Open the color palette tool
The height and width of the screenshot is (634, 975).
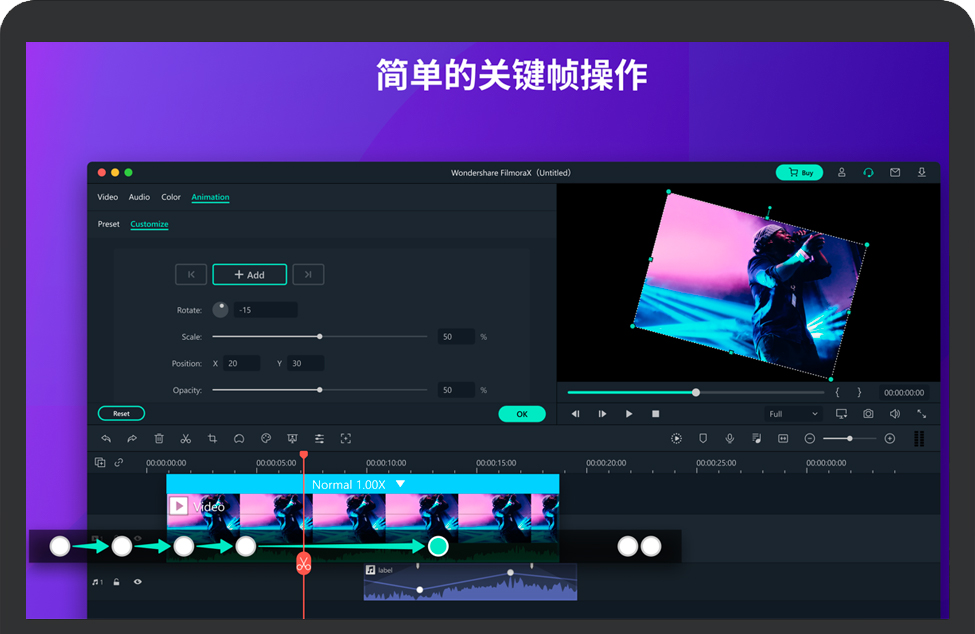(x=266, y=438)
